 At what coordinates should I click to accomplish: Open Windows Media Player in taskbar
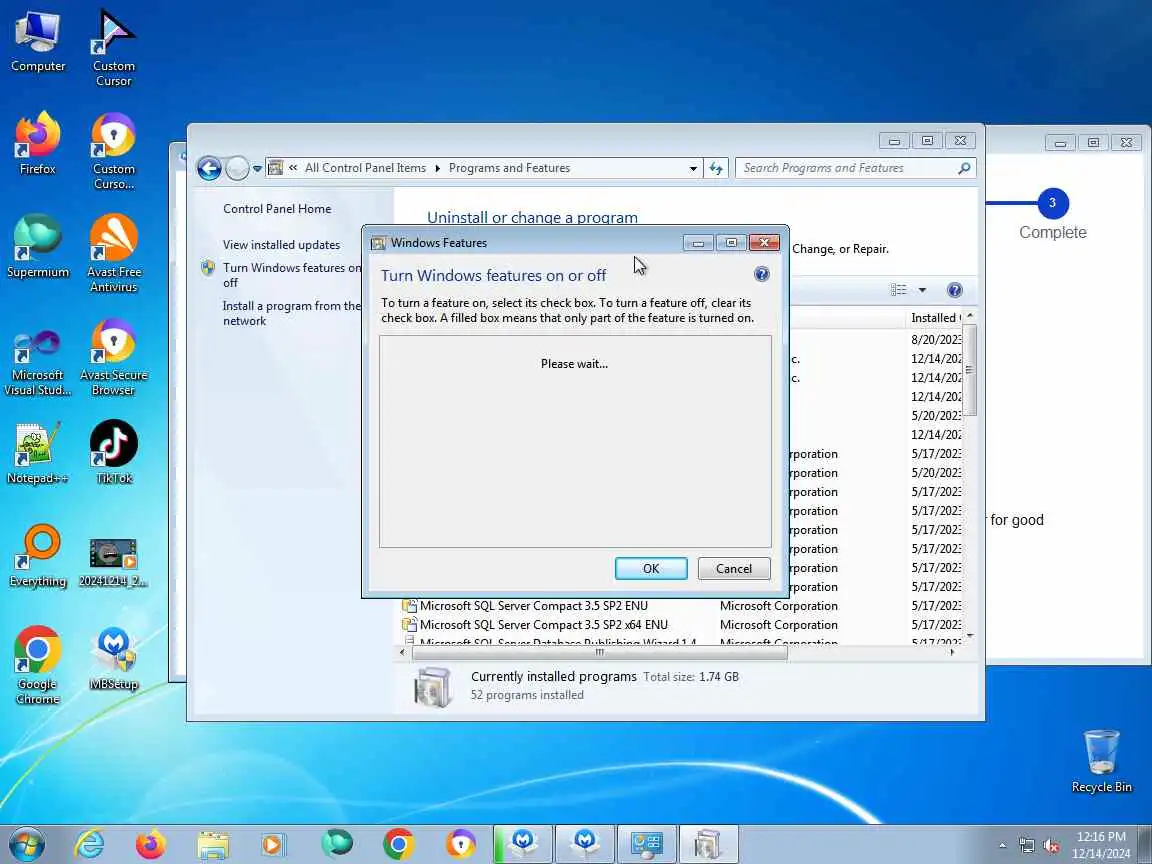pos(275,844)
